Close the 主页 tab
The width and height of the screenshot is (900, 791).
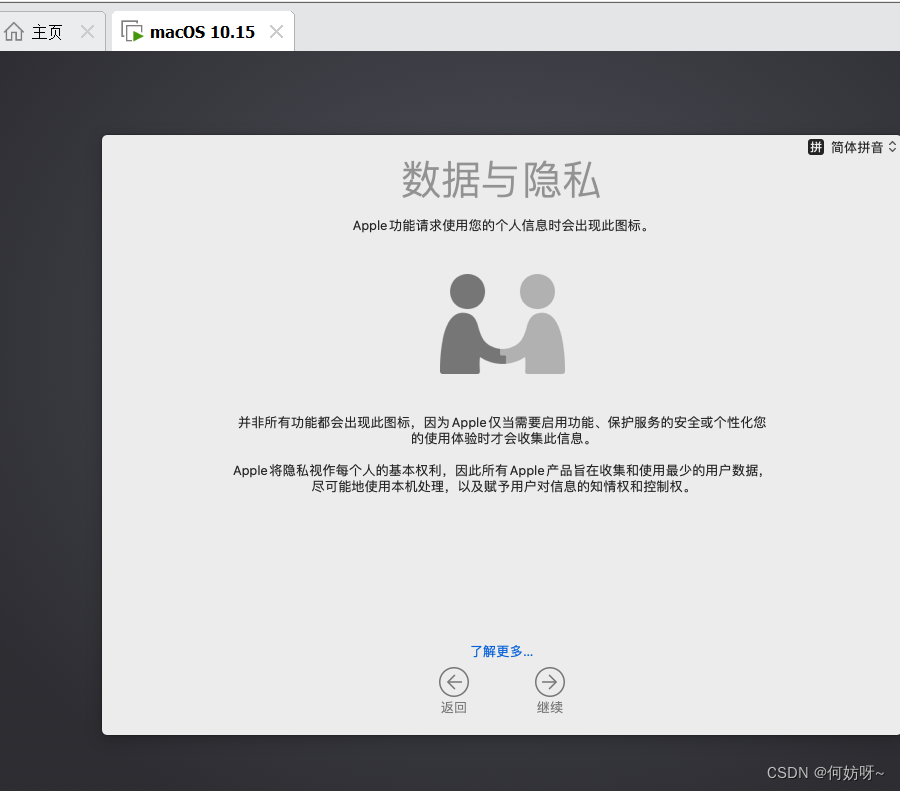coord(87,32)
